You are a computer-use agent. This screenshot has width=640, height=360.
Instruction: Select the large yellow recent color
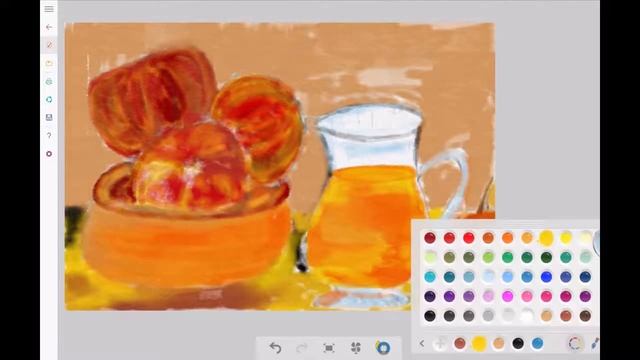point(479,344)
